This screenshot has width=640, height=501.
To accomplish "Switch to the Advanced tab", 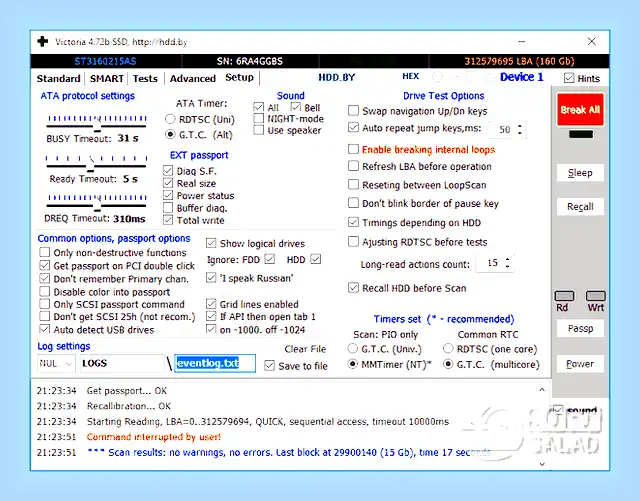I will coord(193,78).
